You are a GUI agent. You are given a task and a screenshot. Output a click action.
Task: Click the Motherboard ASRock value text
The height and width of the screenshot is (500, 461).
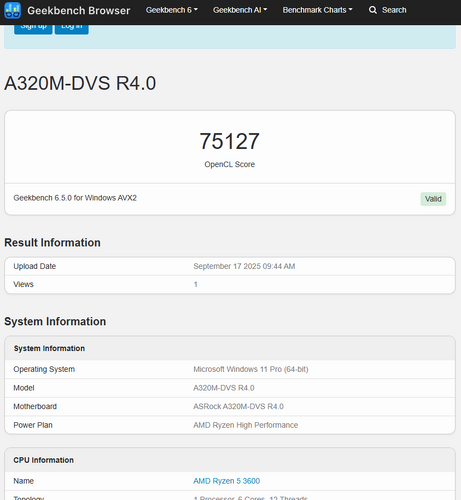coord(239,407)
